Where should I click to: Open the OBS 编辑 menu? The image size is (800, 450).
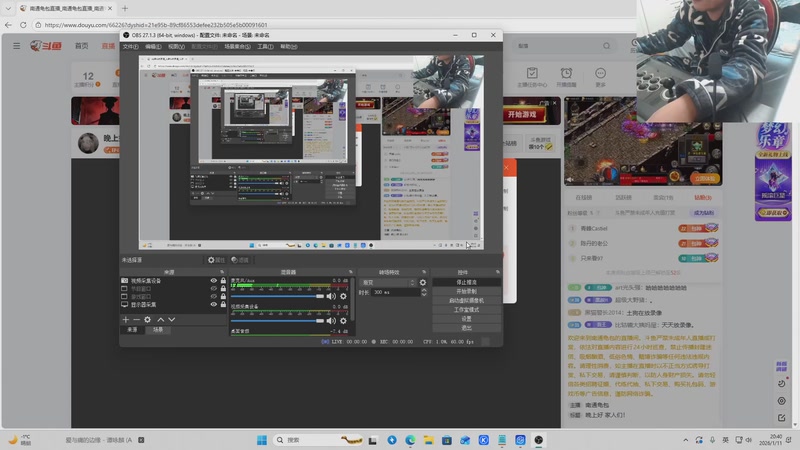coord(153,46)
